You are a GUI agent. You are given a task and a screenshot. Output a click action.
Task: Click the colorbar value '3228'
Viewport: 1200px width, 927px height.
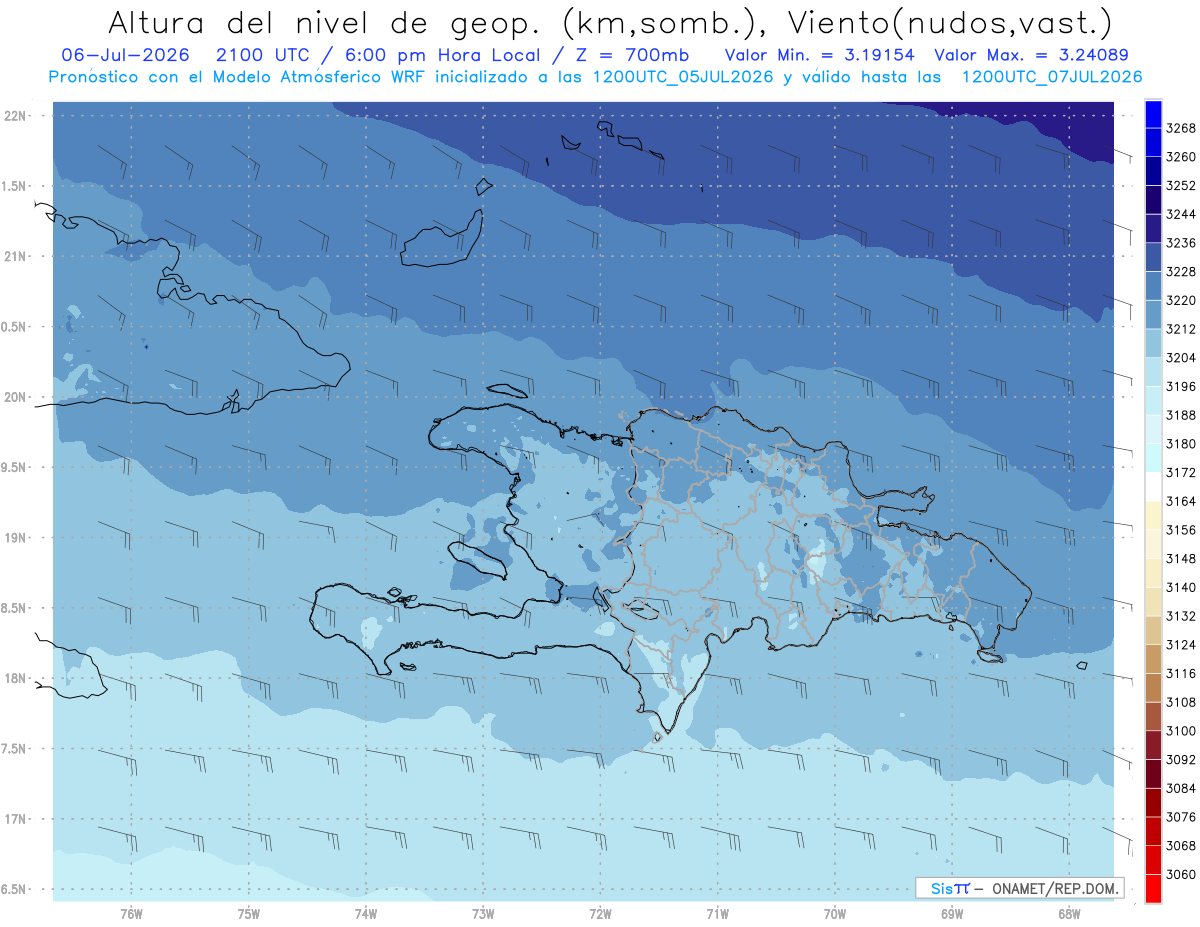[1181, 272]
